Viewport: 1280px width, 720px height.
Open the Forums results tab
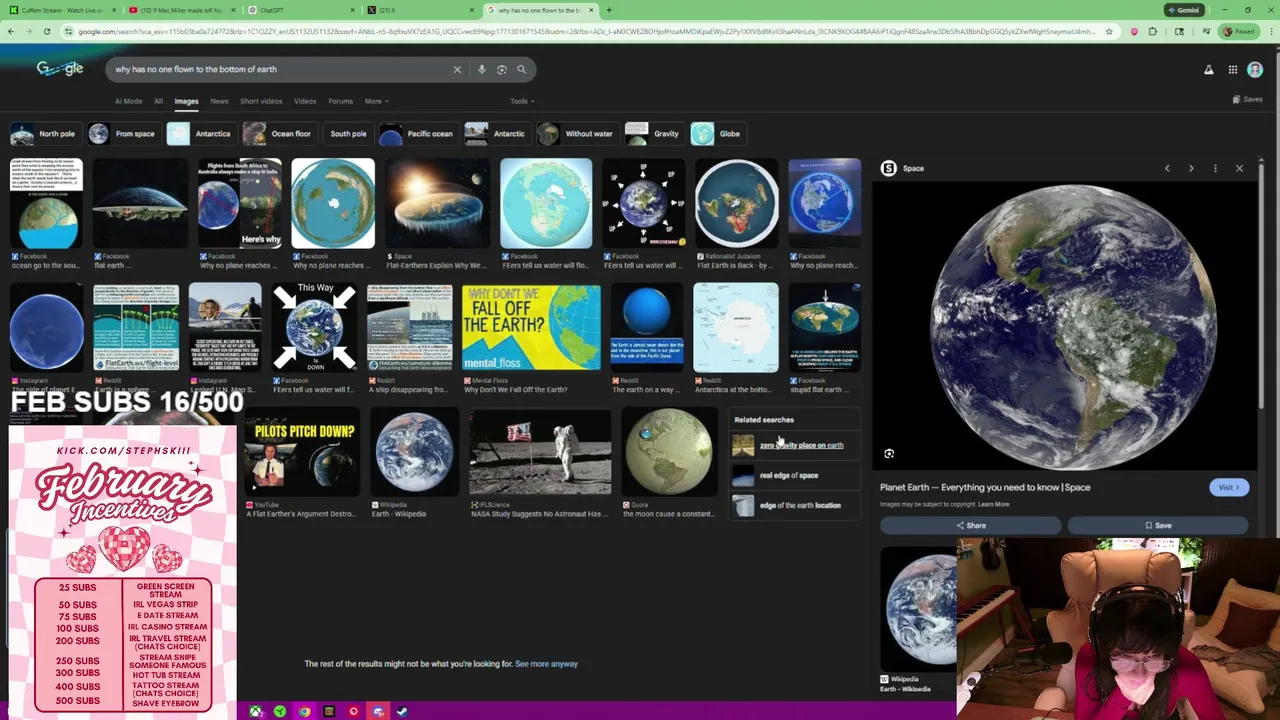[x=340, y=101]
